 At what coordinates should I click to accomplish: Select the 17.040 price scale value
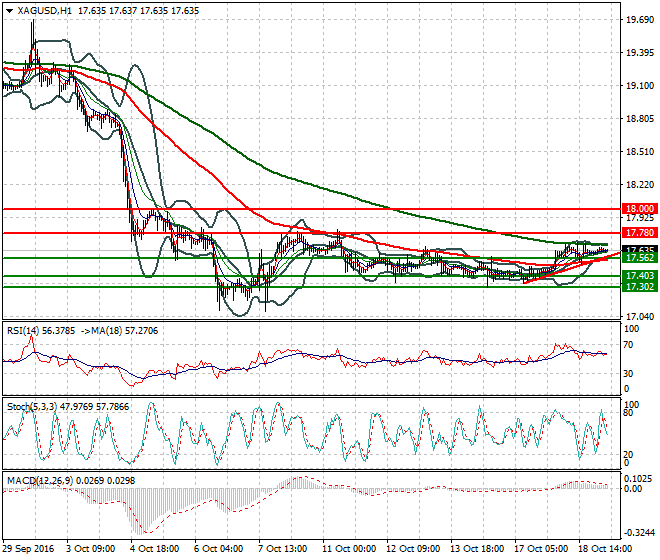click(640, 316)
